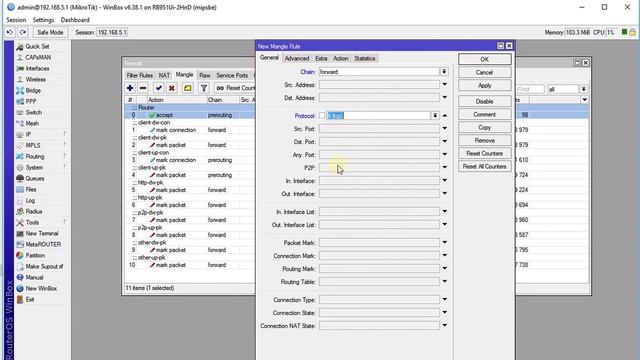Viewport: 640px width, 360px height.
Task: Toggle Safe Mode button
Action: click(50, 32)
